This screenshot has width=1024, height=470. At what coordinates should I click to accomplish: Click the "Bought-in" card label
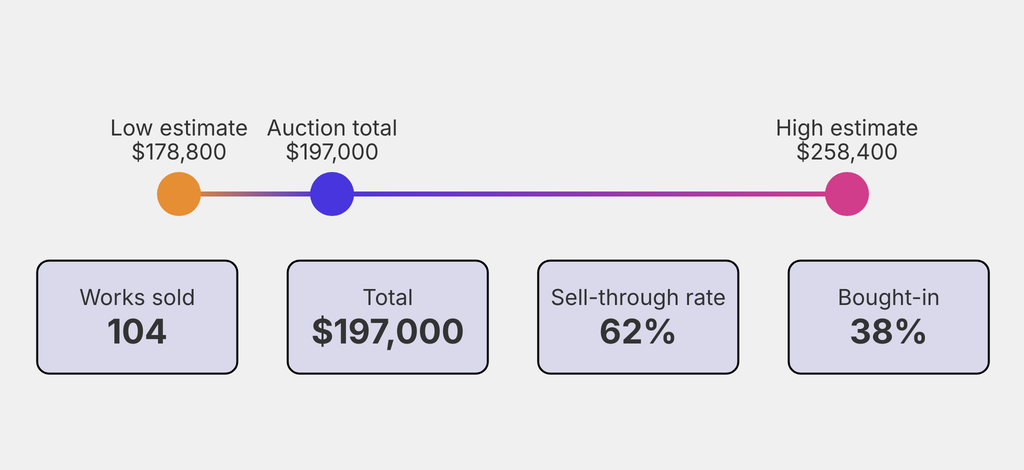point(889,297)
